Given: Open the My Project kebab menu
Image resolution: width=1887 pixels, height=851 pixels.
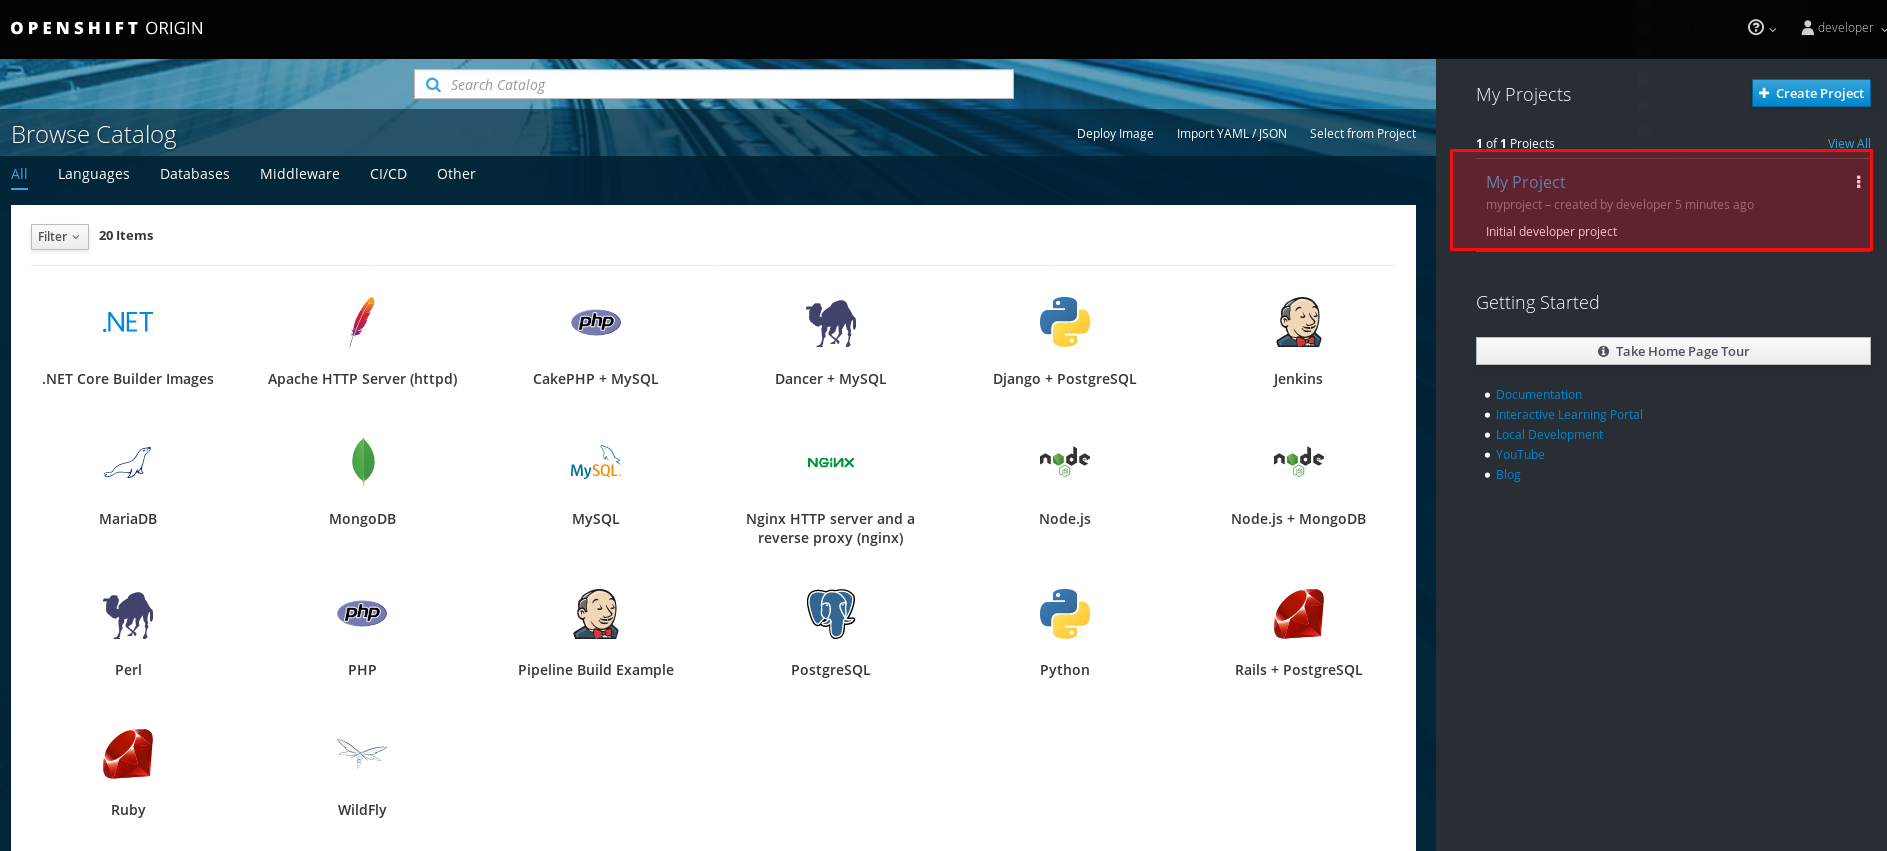Looking at the screenshot, I should point(1858,182).
